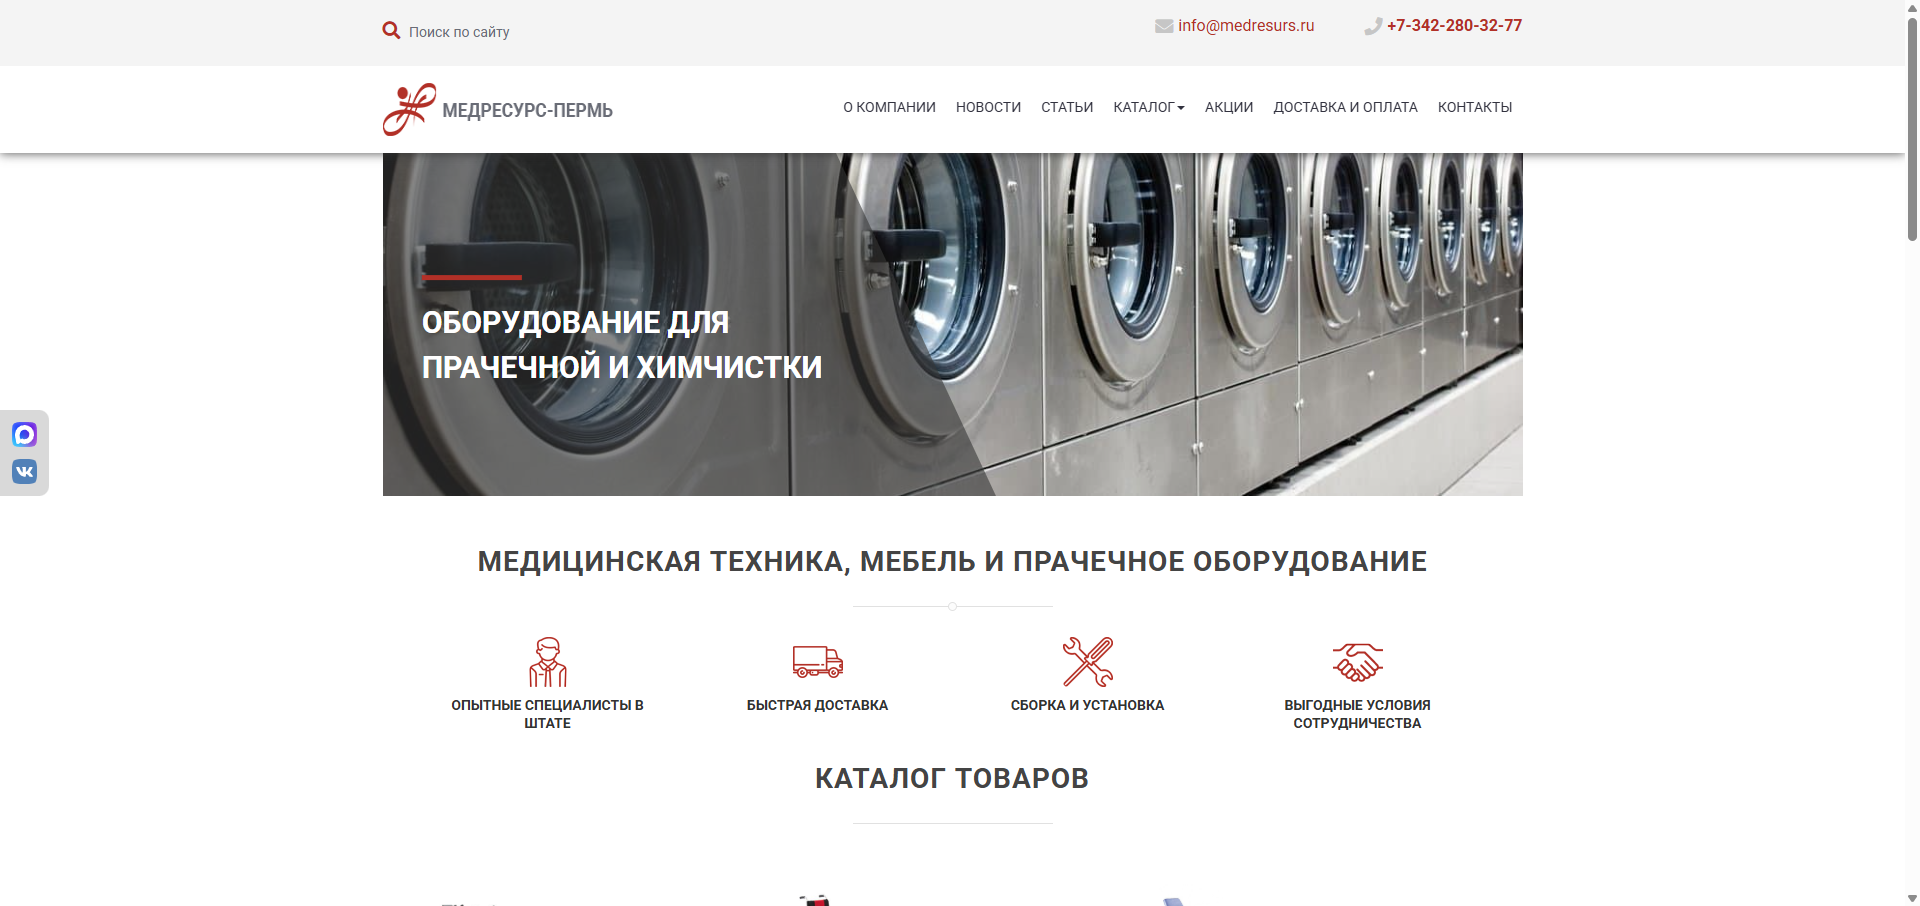Screen dimensions: 1920x906
Task: Click the wrench and screwdriver icon
Action: tap(1088, 662)
